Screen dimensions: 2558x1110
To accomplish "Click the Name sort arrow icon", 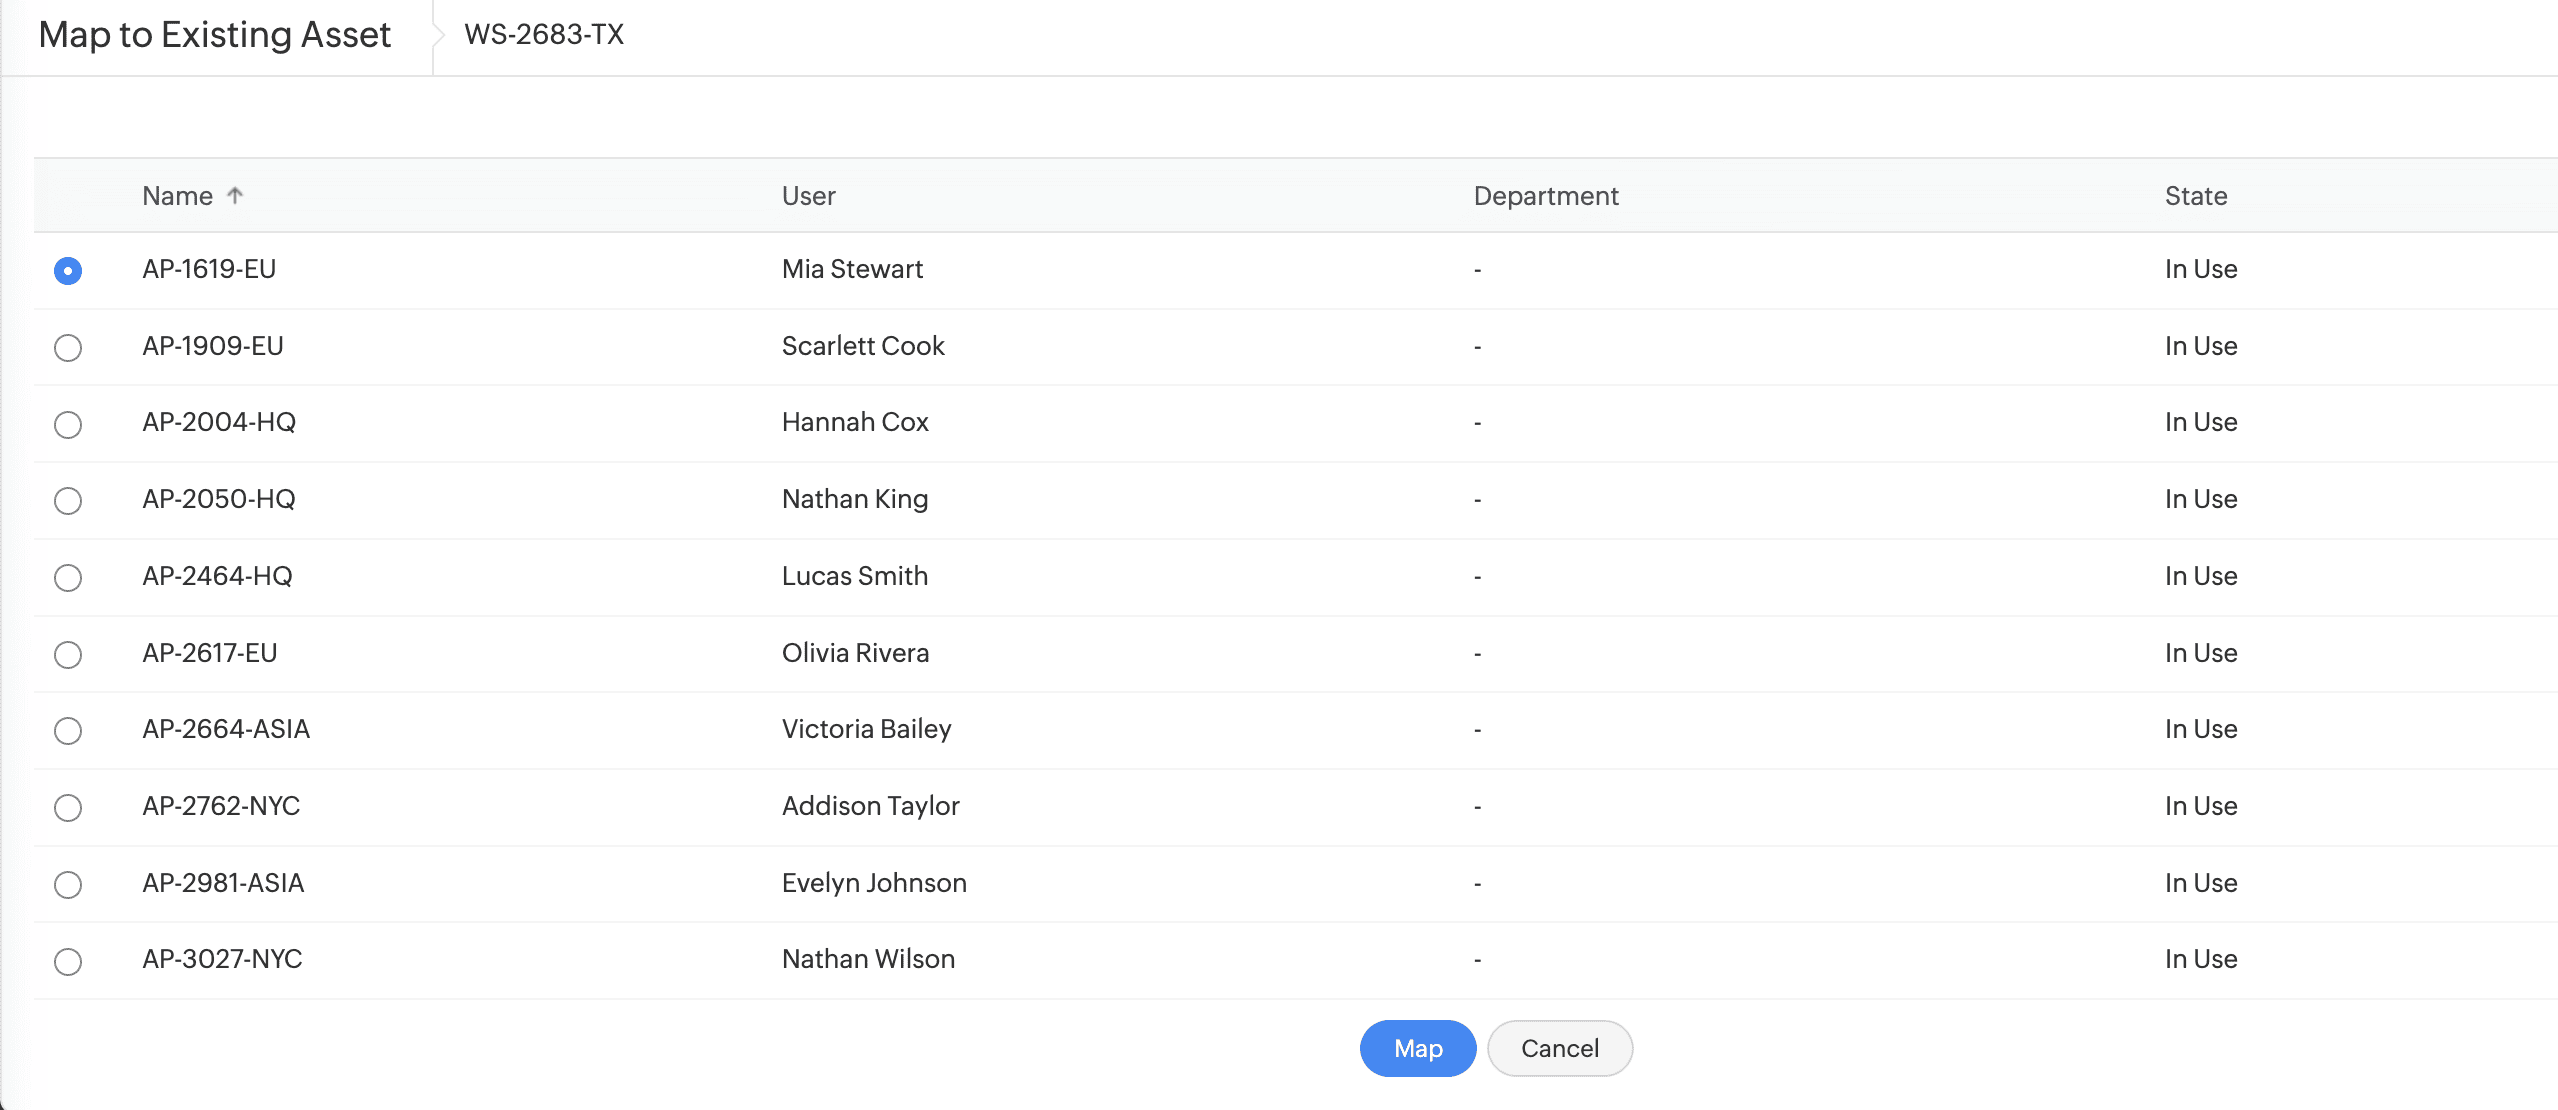I will coord(235,195).
